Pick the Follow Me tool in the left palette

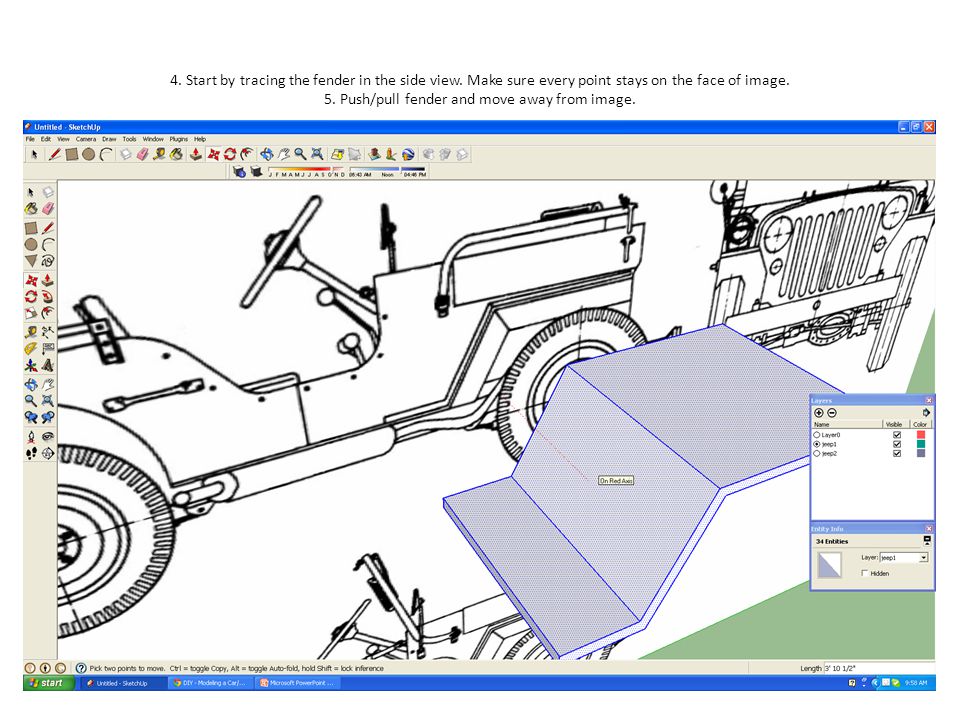tap(48, 297)
